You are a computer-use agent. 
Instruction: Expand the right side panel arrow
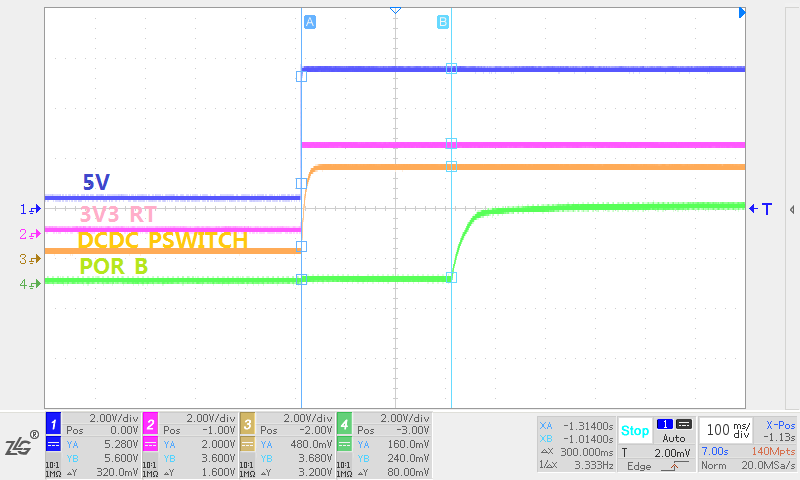792,210
